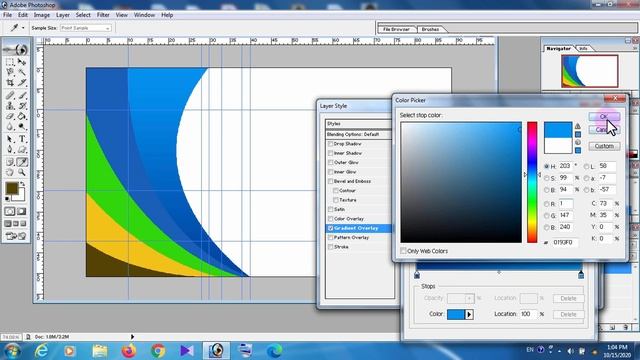Click the Jump to ImageReady icon
The image size is (640, 360).
pyautogui.click(x=16, y=236)
